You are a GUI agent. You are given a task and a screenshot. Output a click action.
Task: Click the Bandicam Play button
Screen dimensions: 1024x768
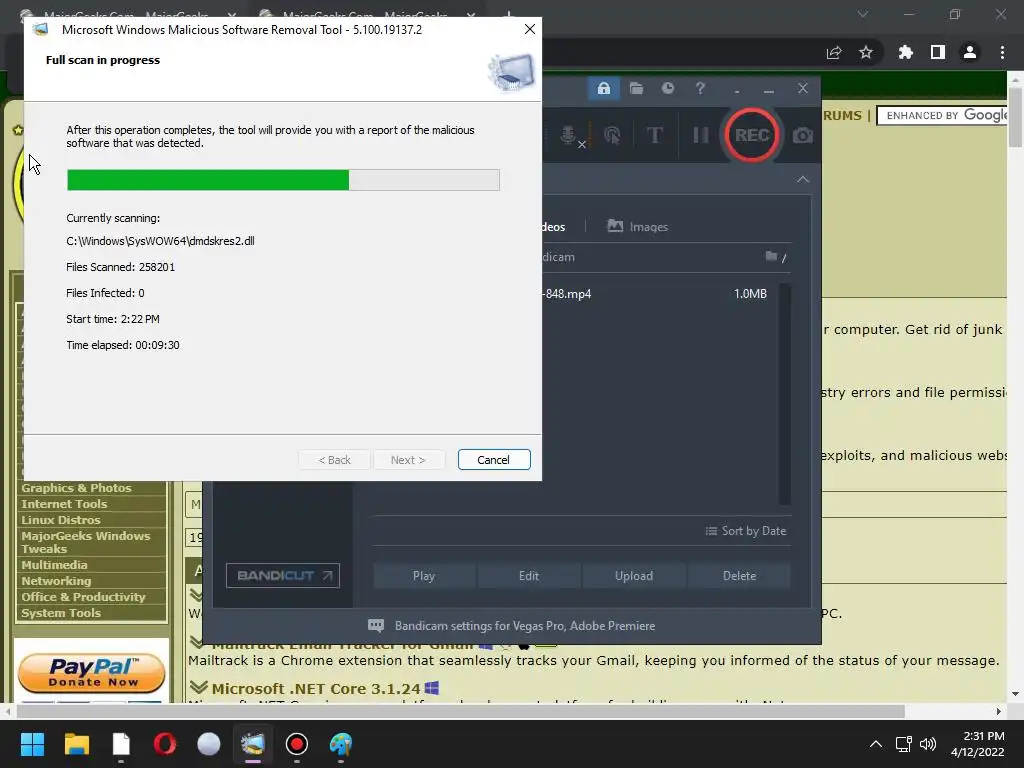(x=424, y=576)
